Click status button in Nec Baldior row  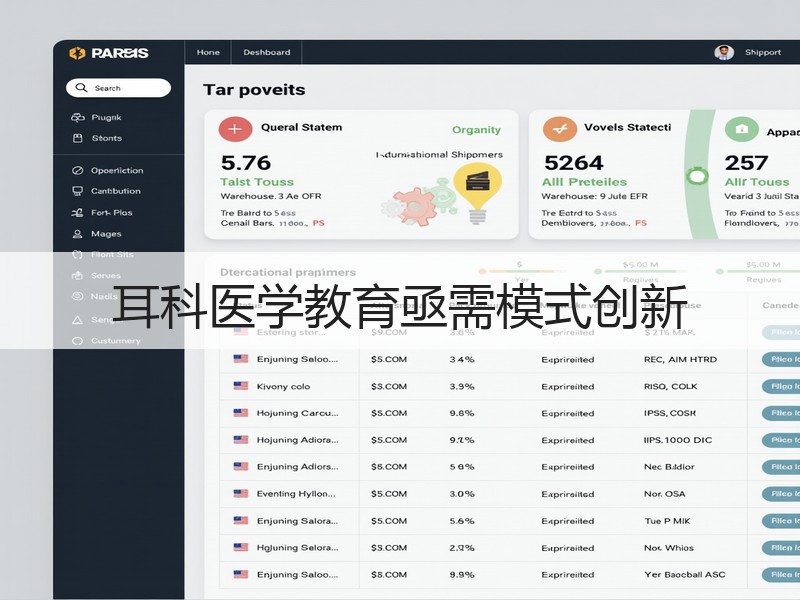(x=781, y=467)
